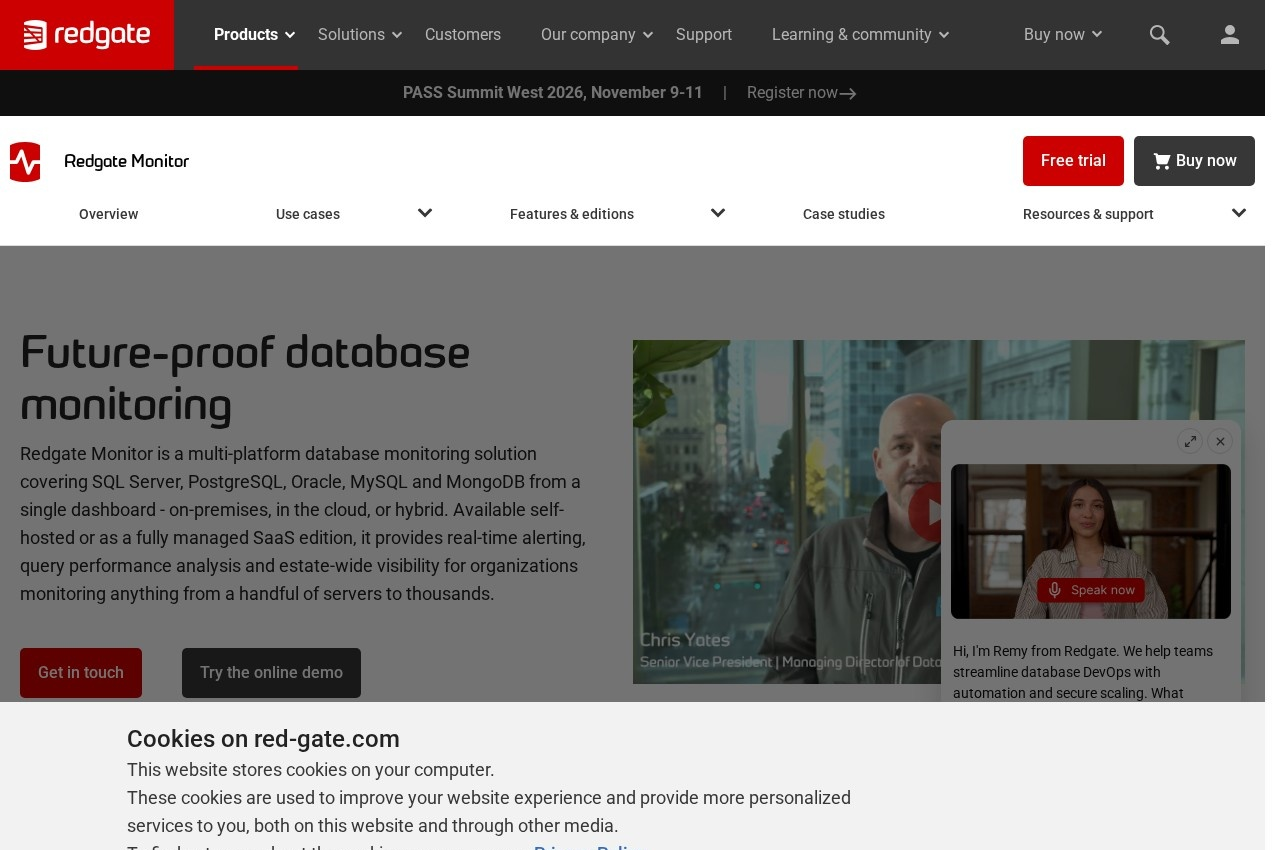
Task: Open the Products menu
Action: pyautogui.click(x=246, y=35)
